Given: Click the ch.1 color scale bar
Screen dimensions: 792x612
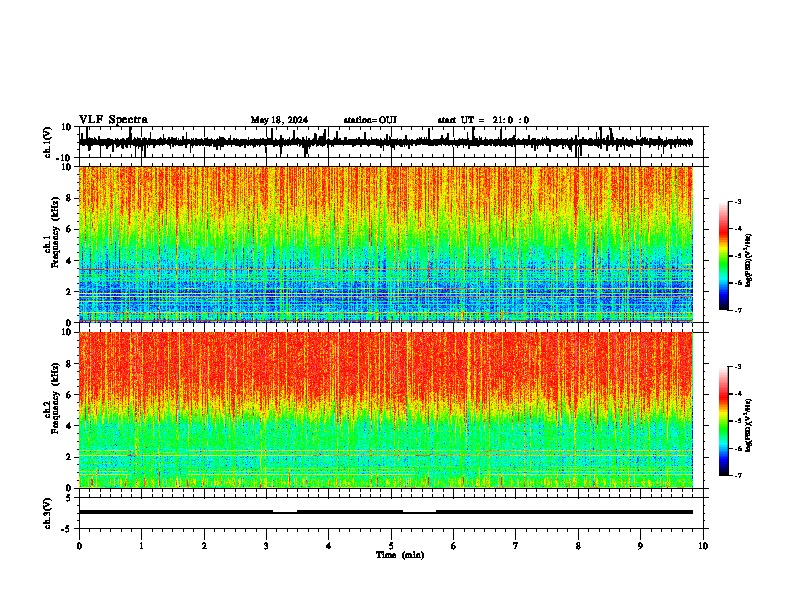Looking at the screenshot, I should (x=724, y=256).
